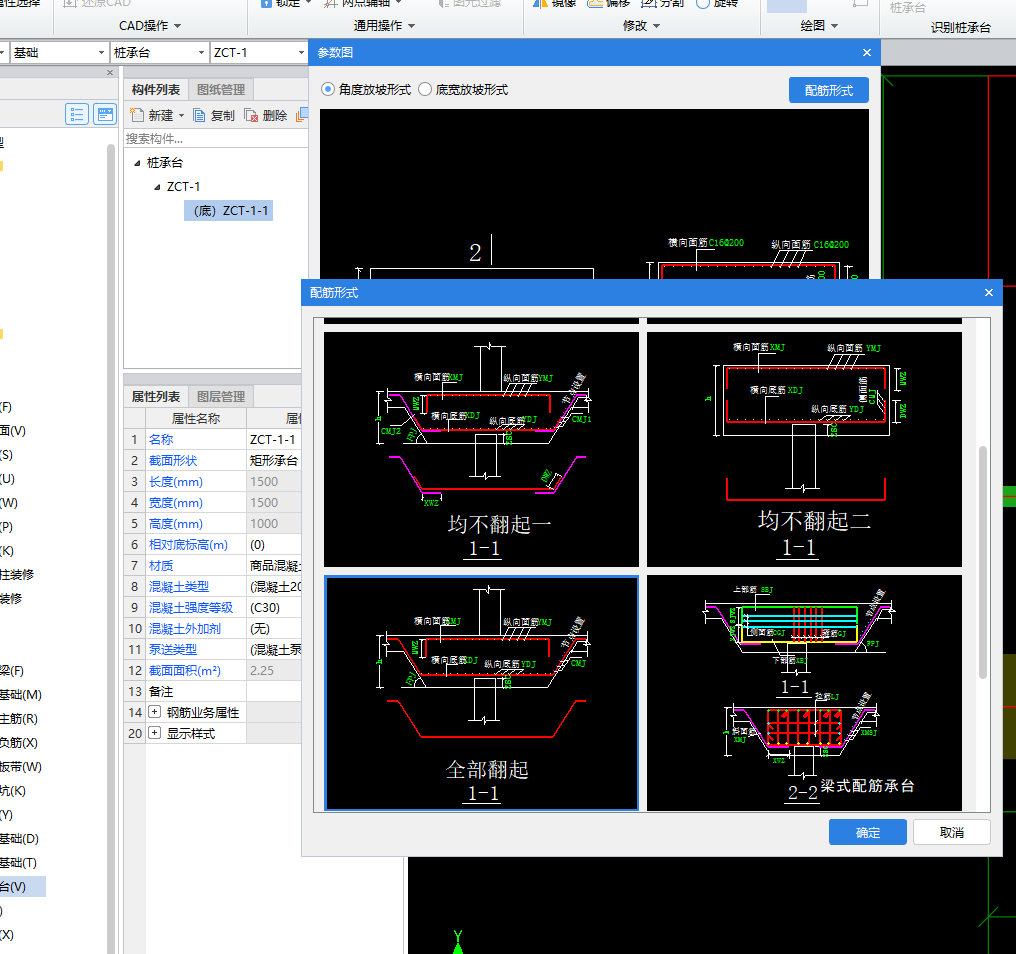The image size is (1016, 954).
Task: Click the 长度(mm) property name
Action: pos(176,482)
